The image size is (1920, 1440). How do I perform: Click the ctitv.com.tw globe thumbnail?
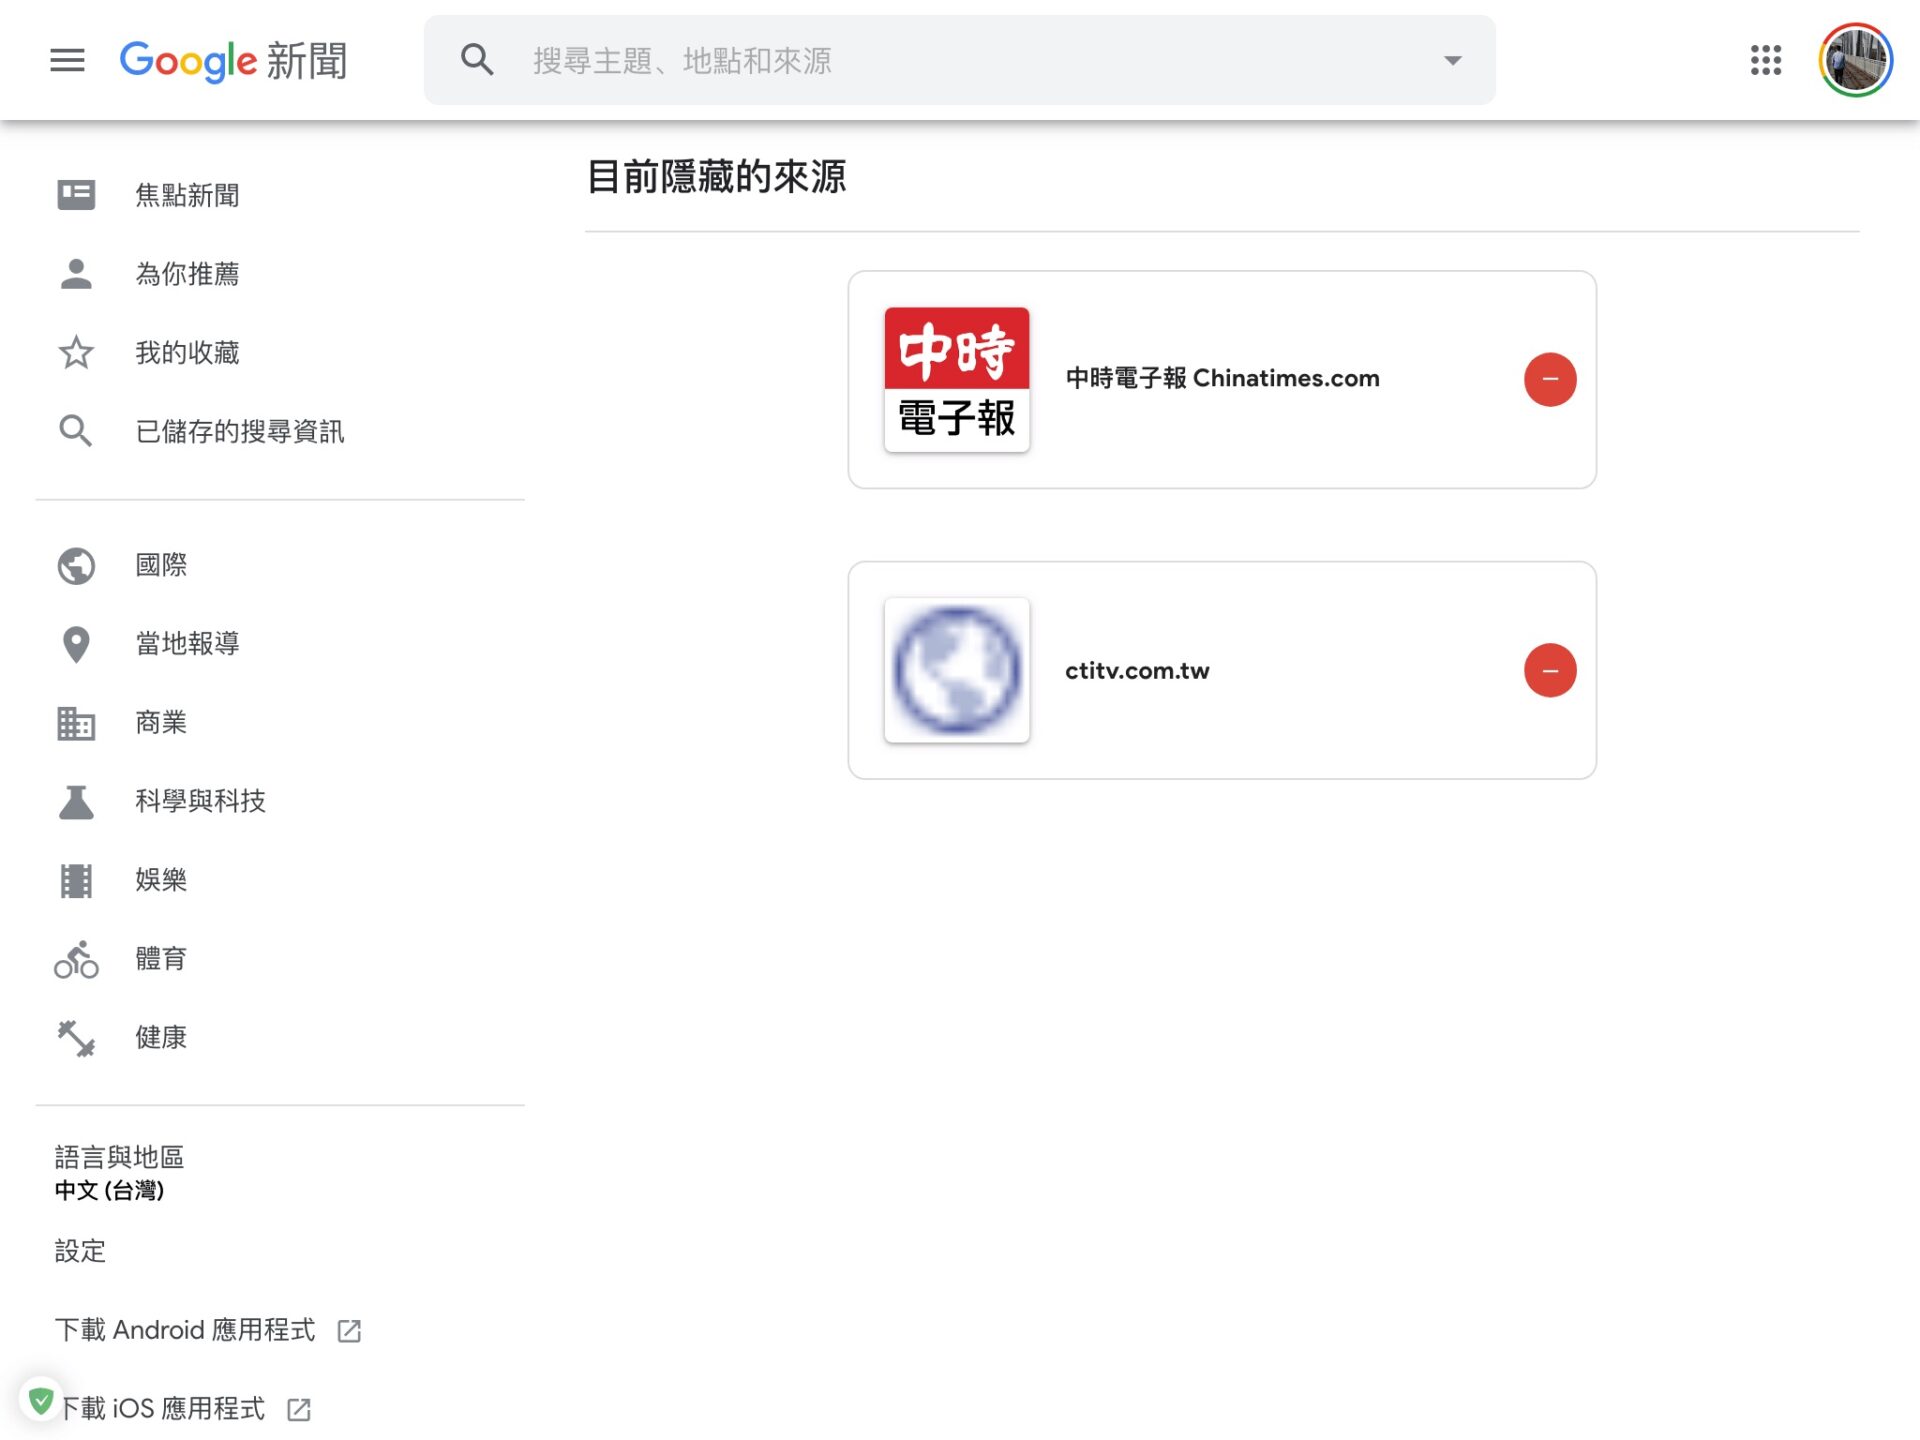[x=957, y=670]
